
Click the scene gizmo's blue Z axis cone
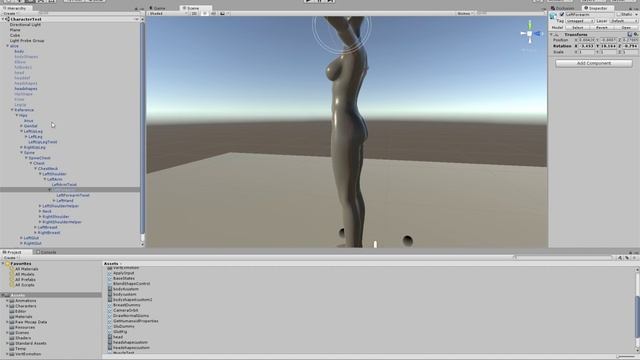tap(538, 34)
